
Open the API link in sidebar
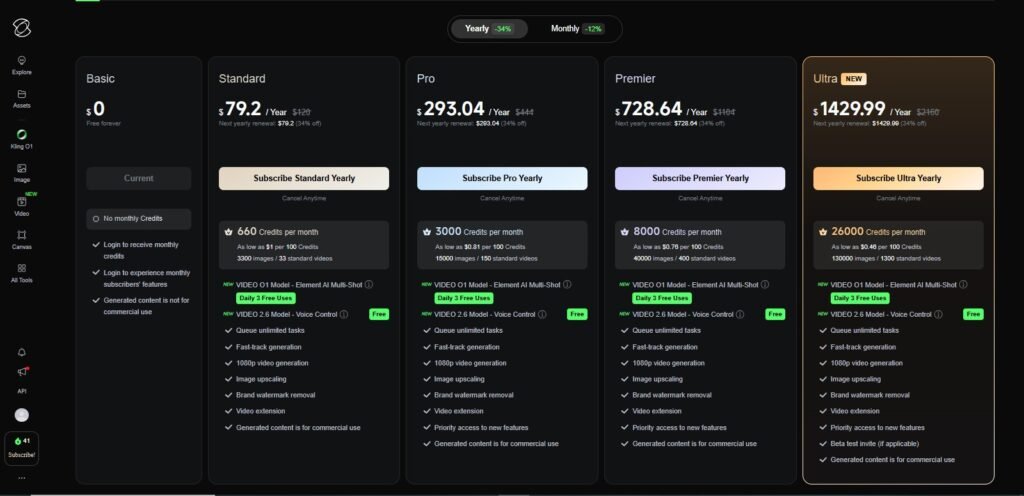click(21, 391)
